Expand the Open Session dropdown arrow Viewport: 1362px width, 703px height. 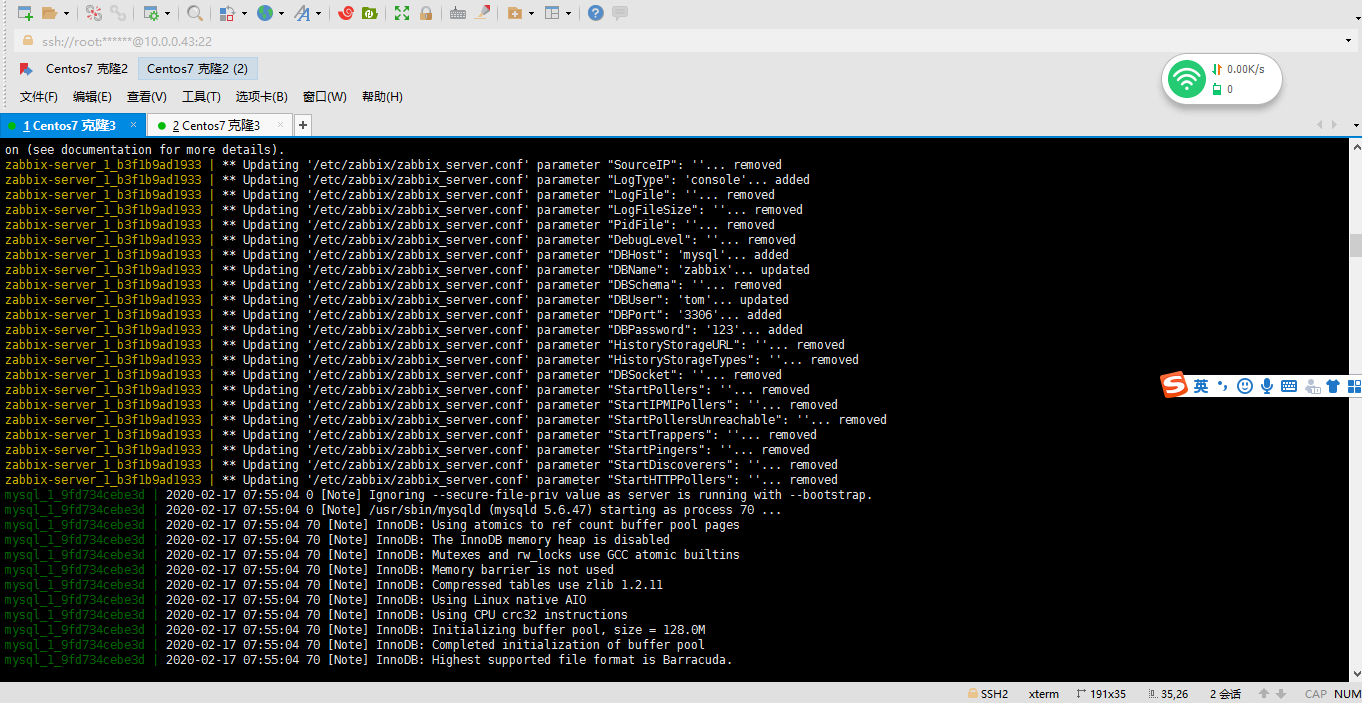click(x=66, y=14)
